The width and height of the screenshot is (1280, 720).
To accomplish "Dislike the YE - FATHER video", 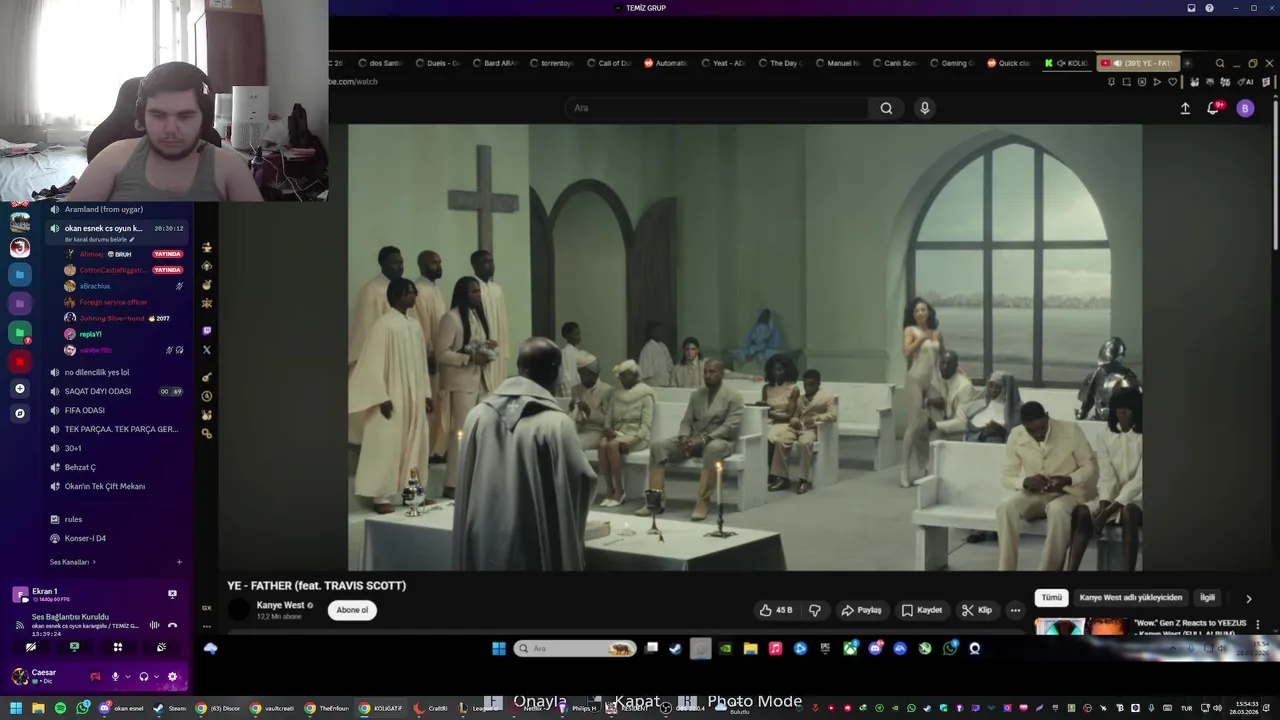I will pos(815,610).
